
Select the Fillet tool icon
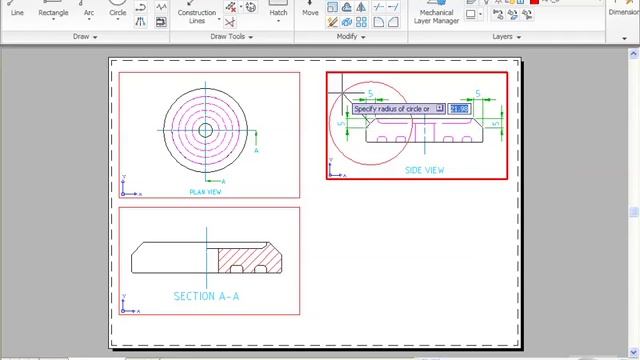(x=379, y=22)
